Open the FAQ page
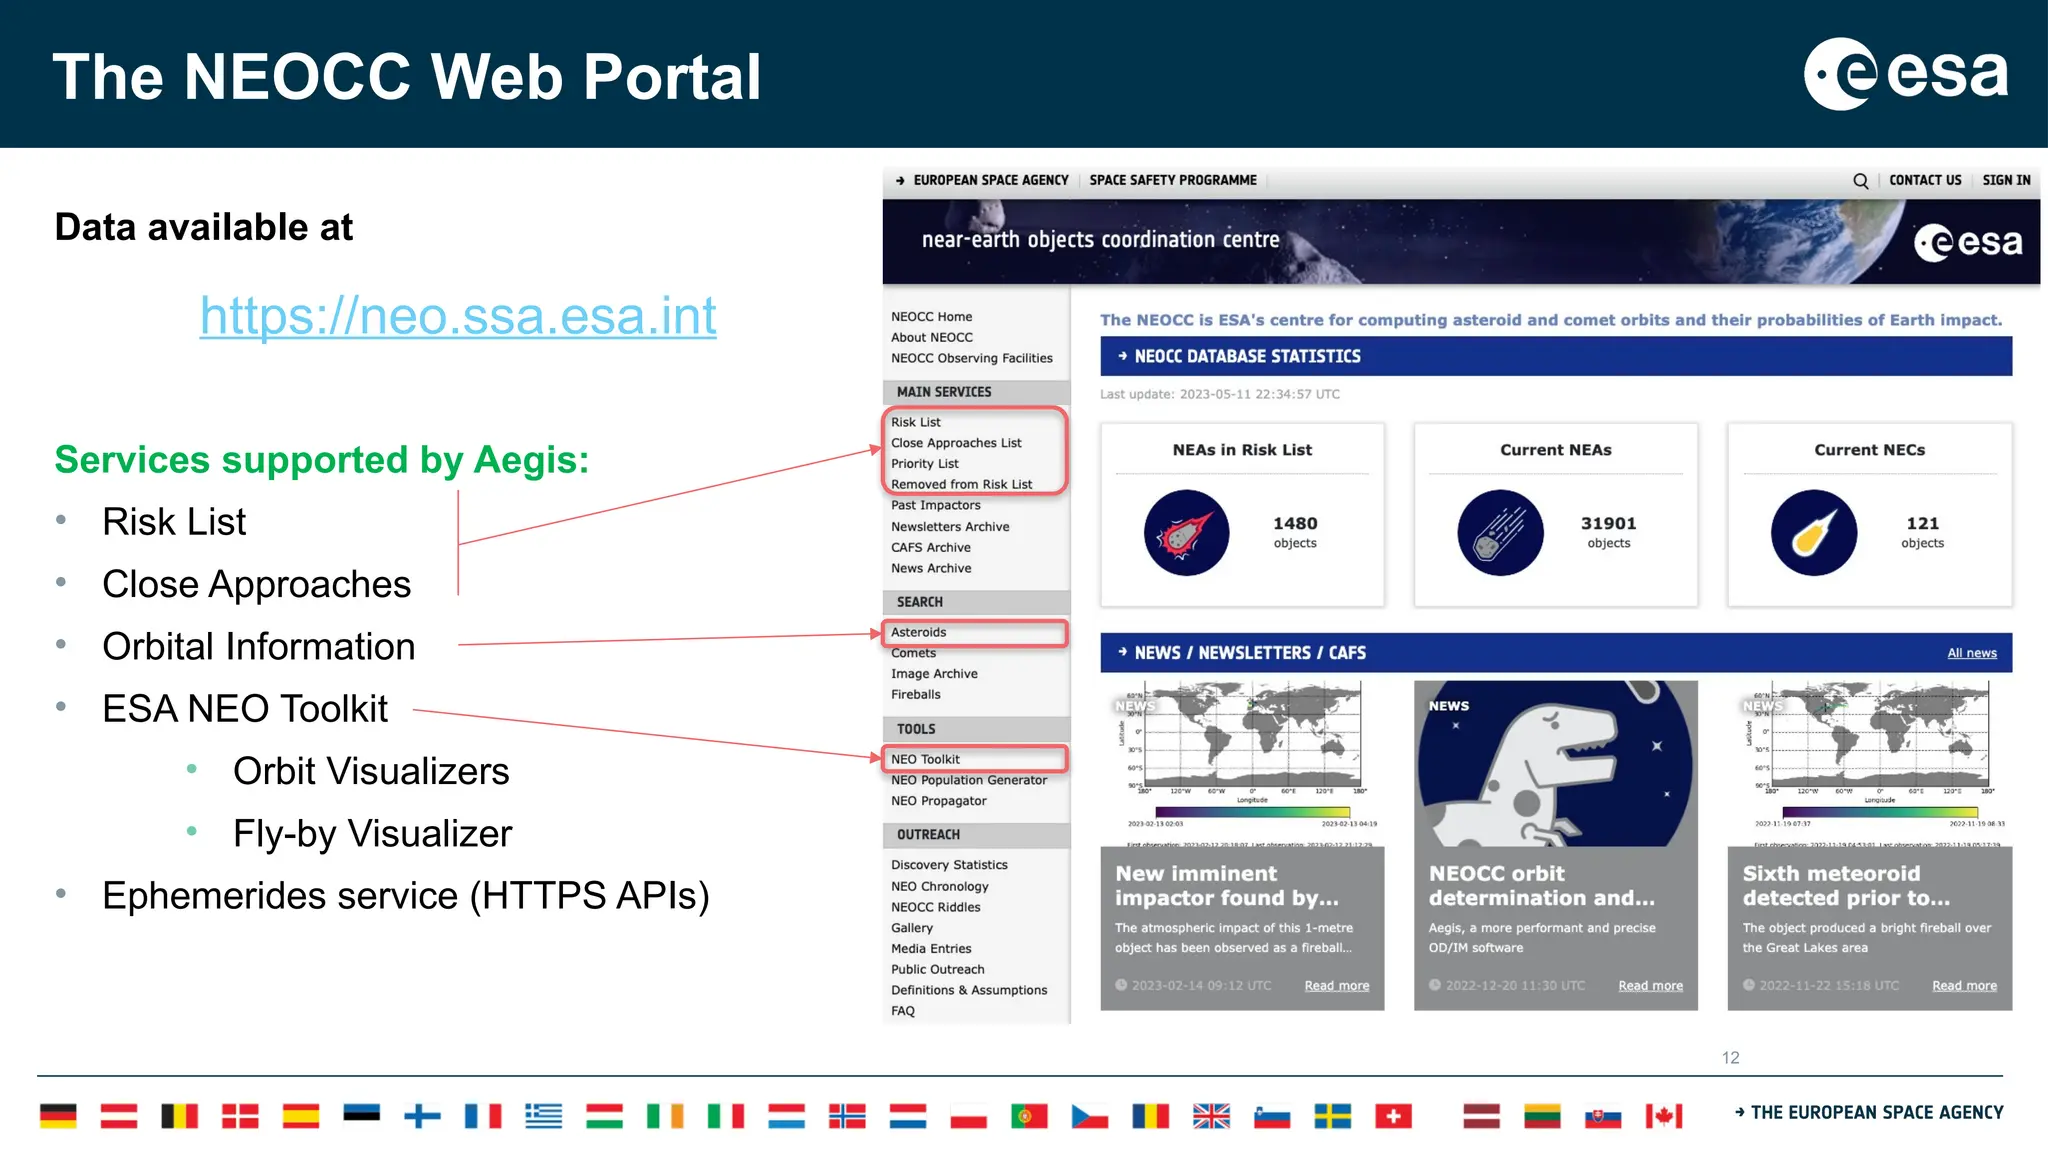 902,1012
